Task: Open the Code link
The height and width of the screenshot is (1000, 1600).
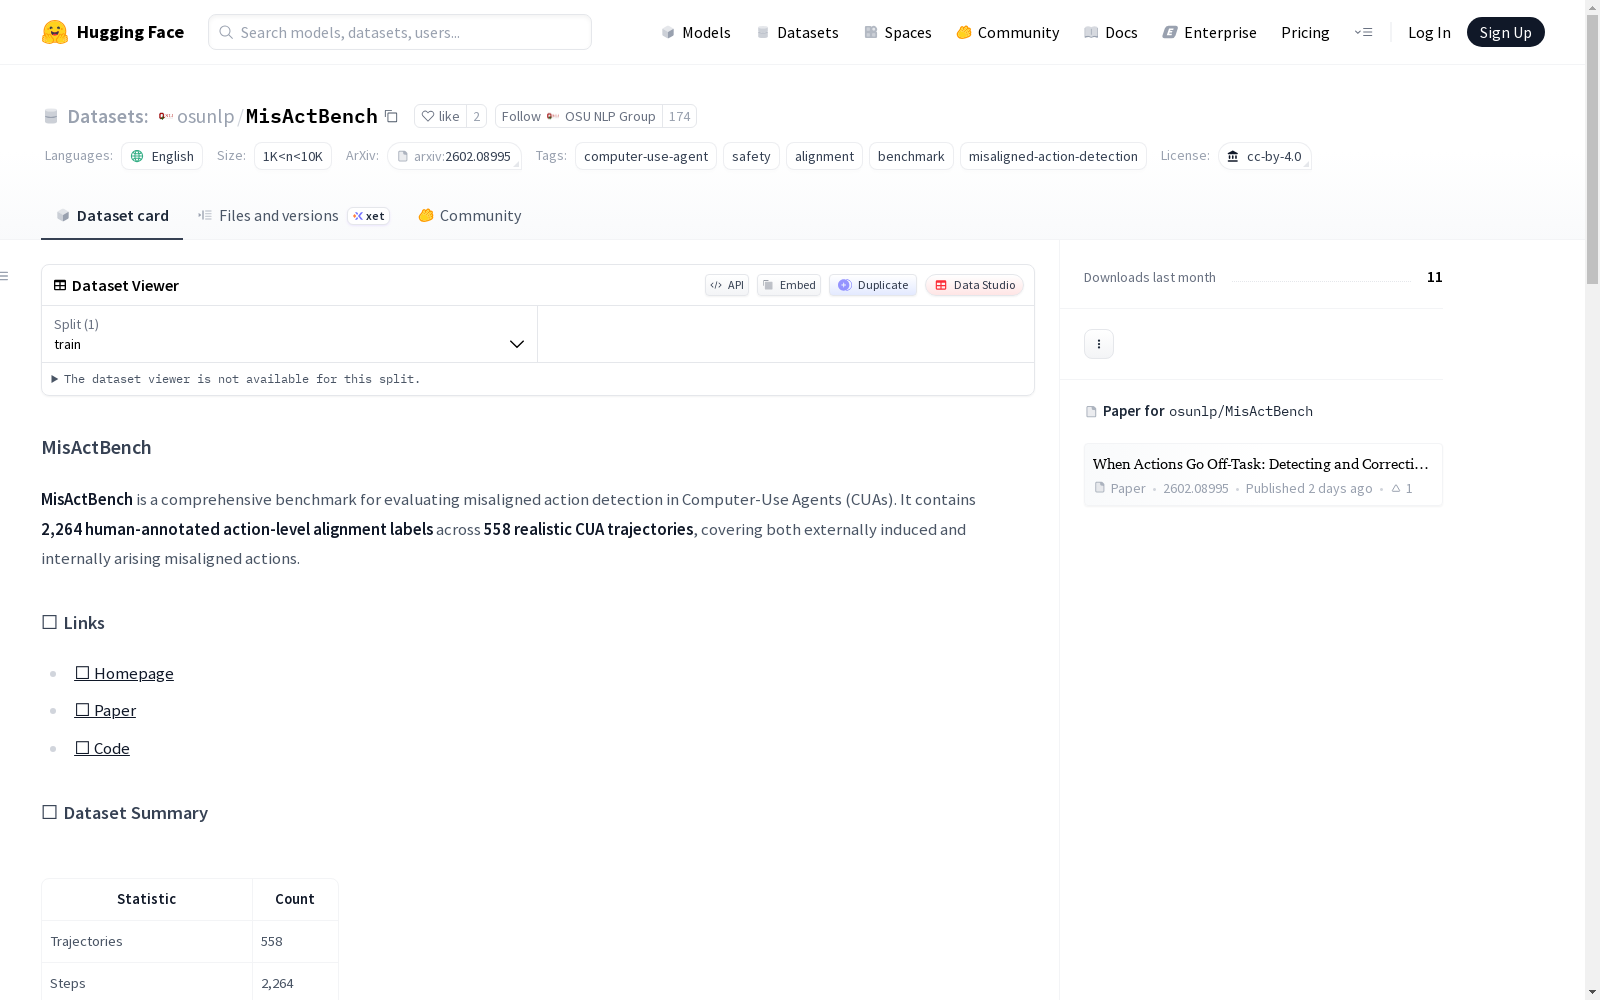Action: click(102, 748)
